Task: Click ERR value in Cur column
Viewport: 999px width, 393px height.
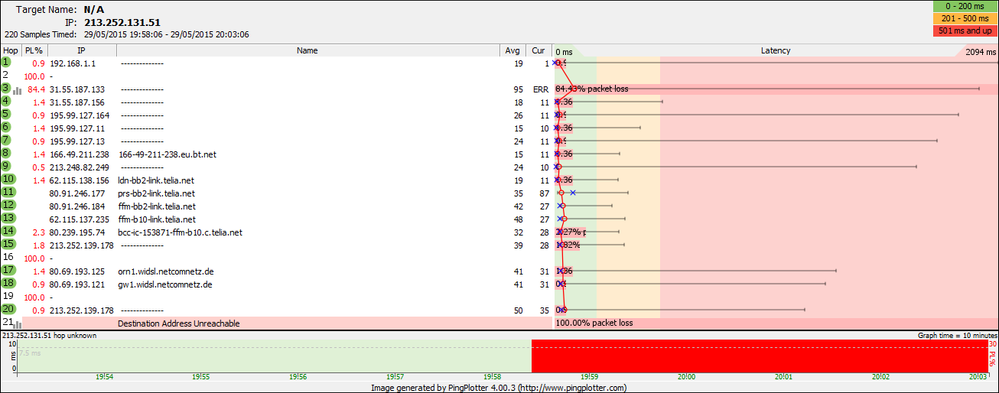Action: pyautogui.click(x=540, y=89)
